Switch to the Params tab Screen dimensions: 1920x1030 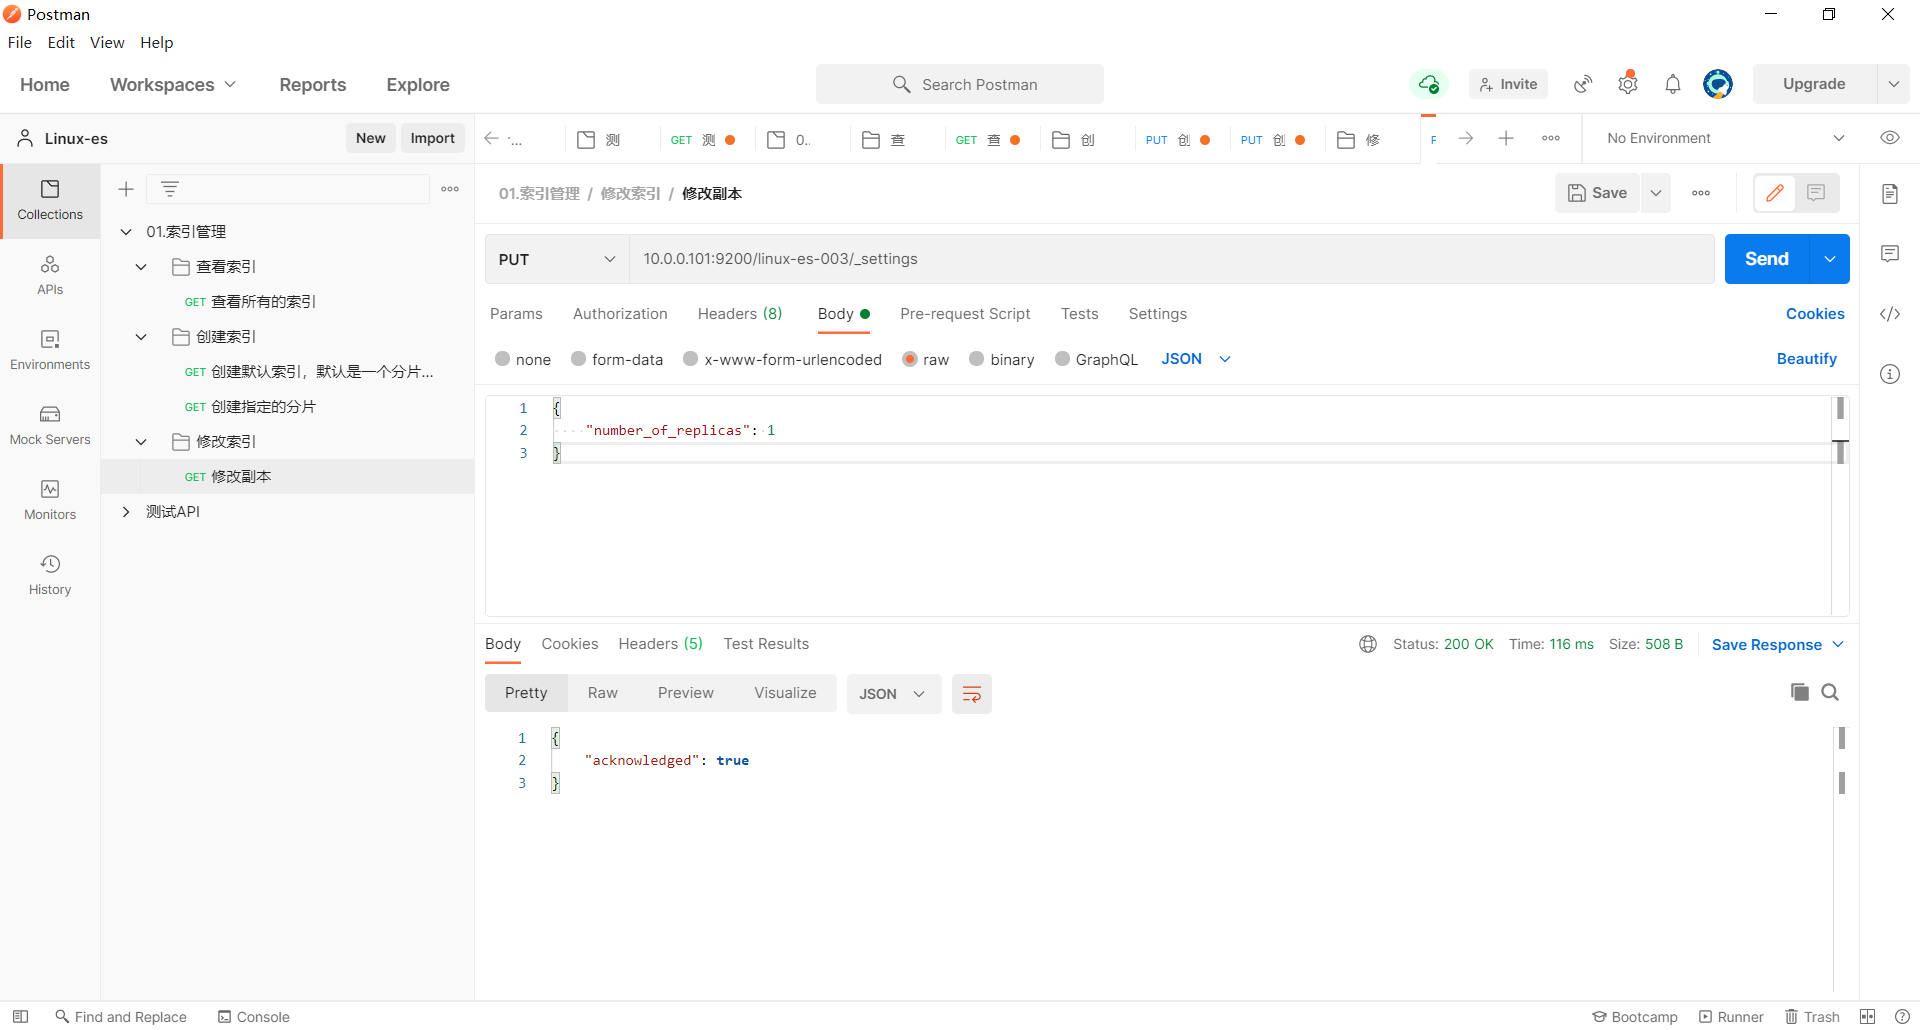coord(516,314)
